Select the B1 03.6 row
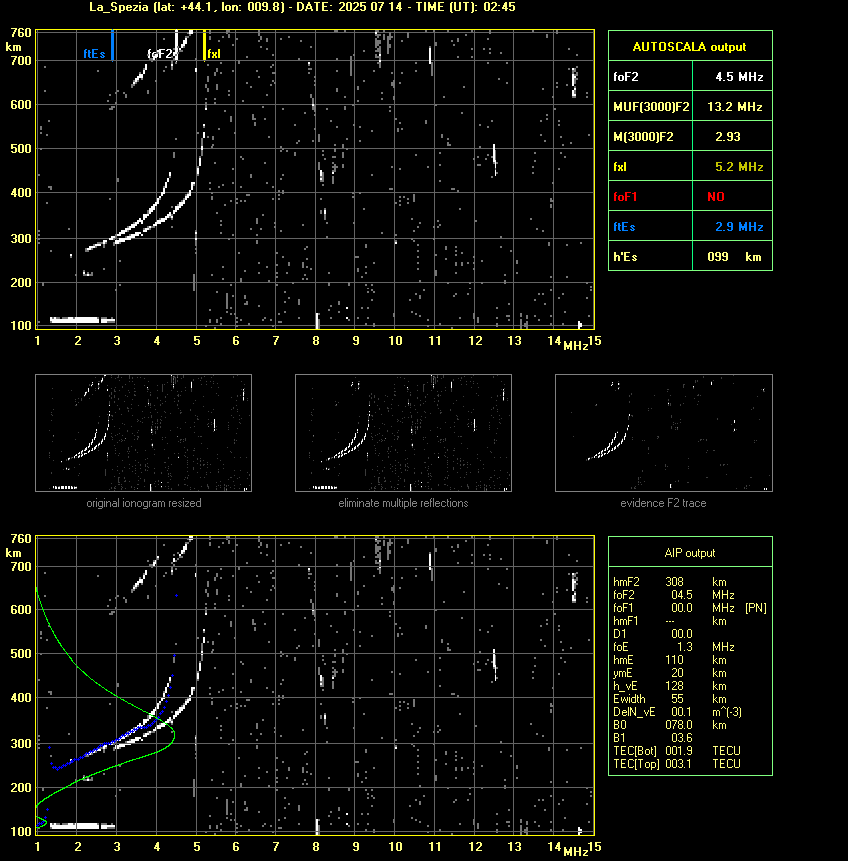The image size is (848, 861). (x=653, y=738)
